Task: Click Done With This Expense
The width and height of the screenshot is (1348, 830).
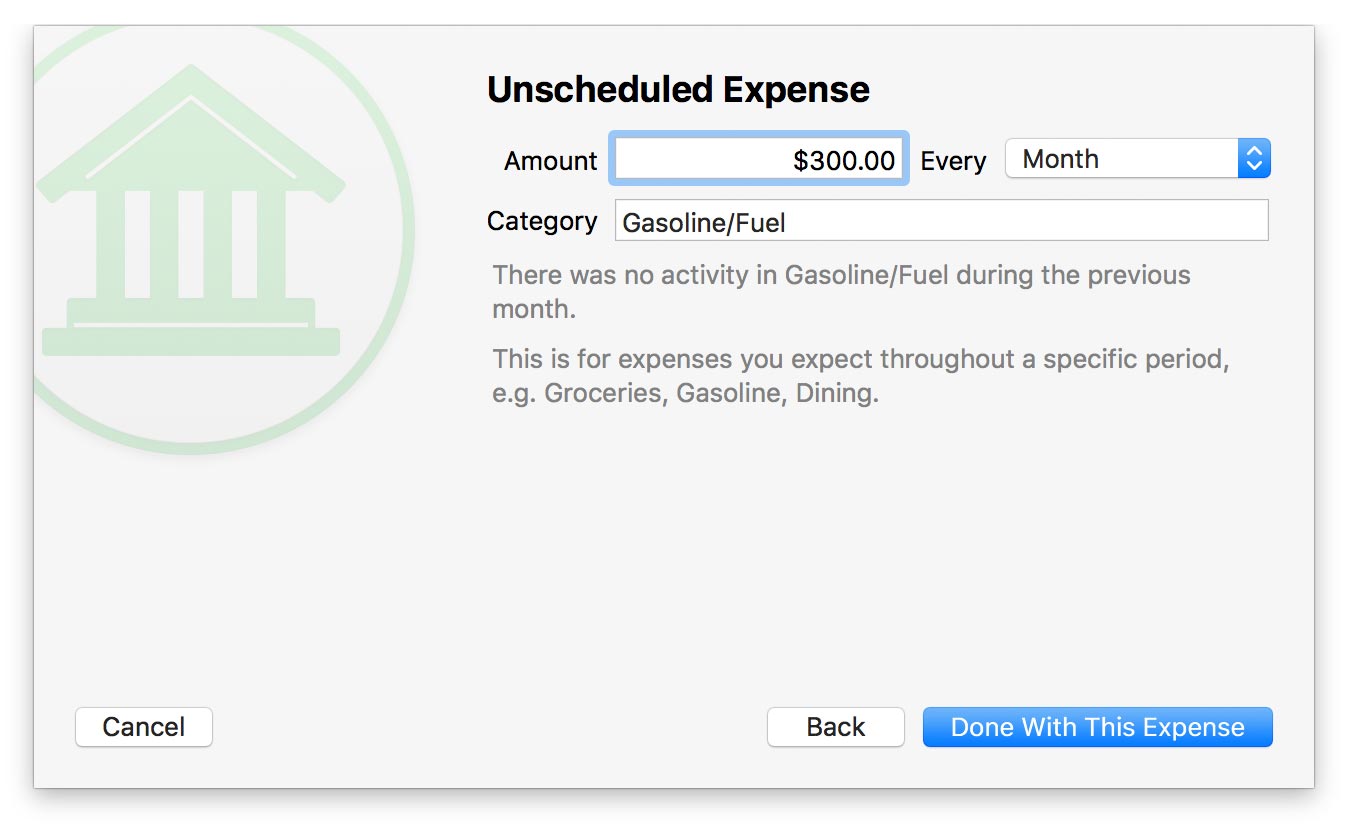Action: click(1097, 727)
